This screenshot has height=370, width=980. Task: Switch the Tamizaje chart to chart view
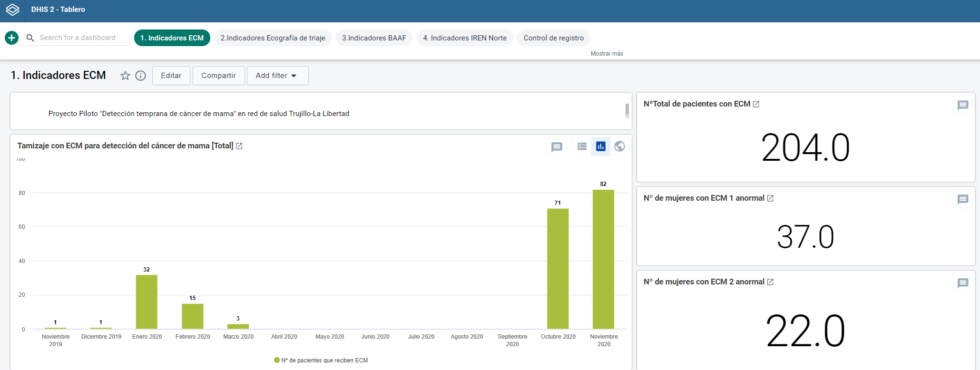coord(601,146)
